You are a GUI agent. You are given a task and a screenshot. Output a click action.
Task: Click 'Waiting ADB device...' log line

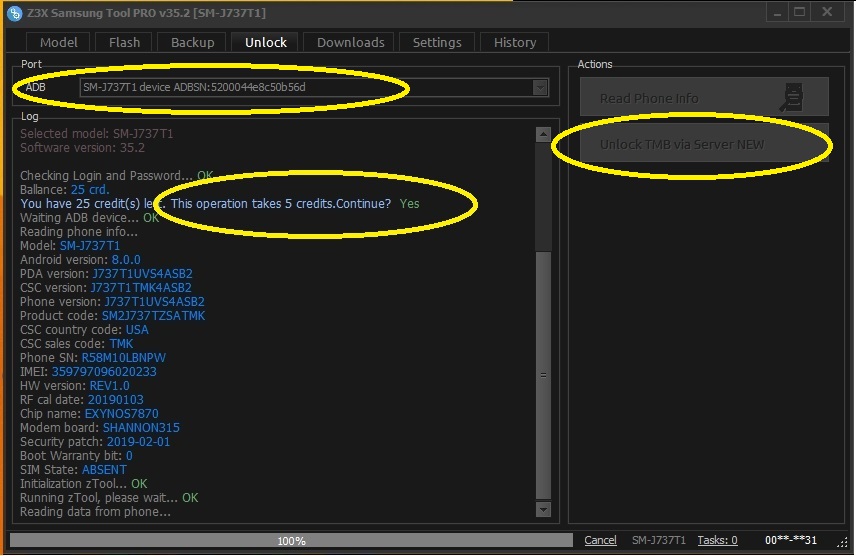pos(90,218)
